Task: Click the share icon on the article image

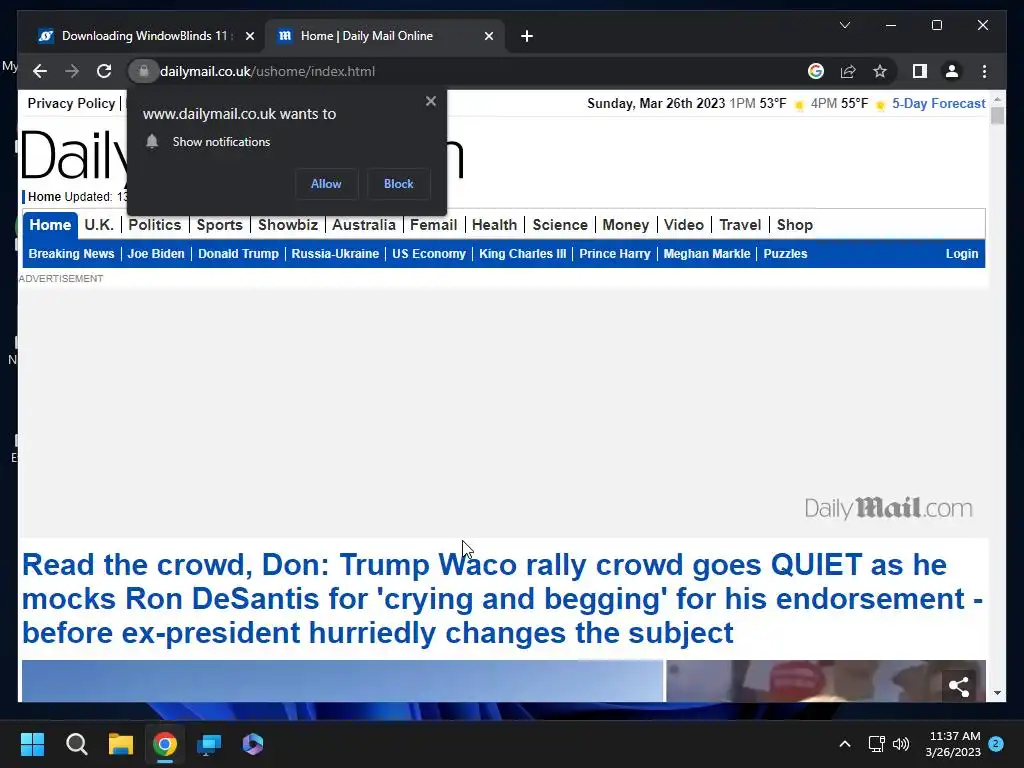Action: click(959, 686)
